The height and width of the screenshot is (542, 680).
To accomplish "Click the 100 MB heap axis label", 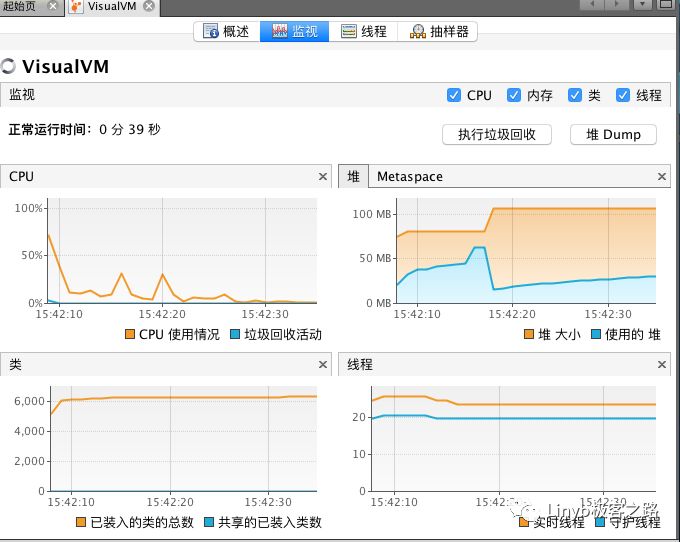I will pyautogui.click(x=372, y=214).
